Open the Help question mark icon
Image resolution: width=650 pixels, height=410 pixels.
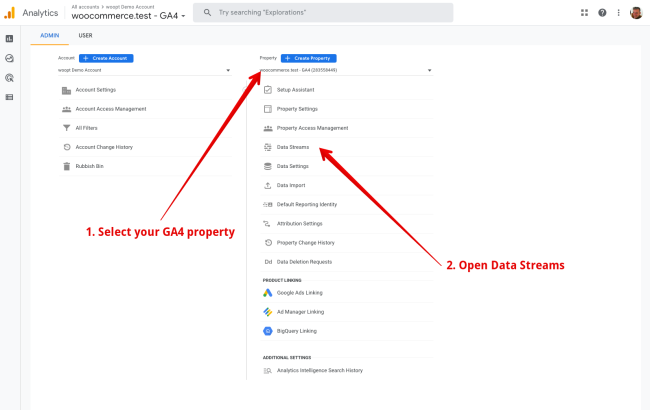coord(602,13)
